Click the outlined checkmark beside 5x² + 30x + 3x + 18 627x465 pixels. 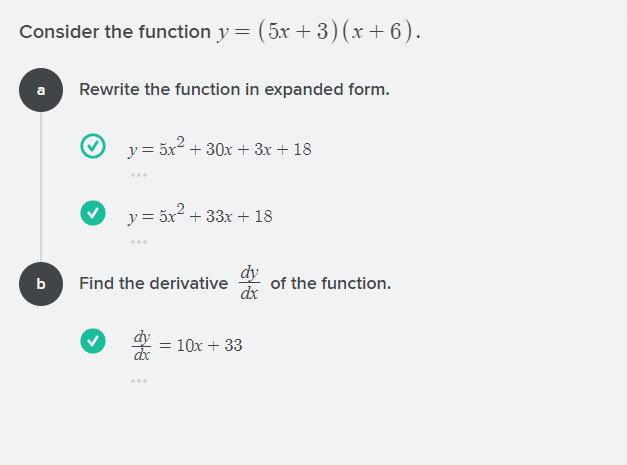click(x=93, y=146)
